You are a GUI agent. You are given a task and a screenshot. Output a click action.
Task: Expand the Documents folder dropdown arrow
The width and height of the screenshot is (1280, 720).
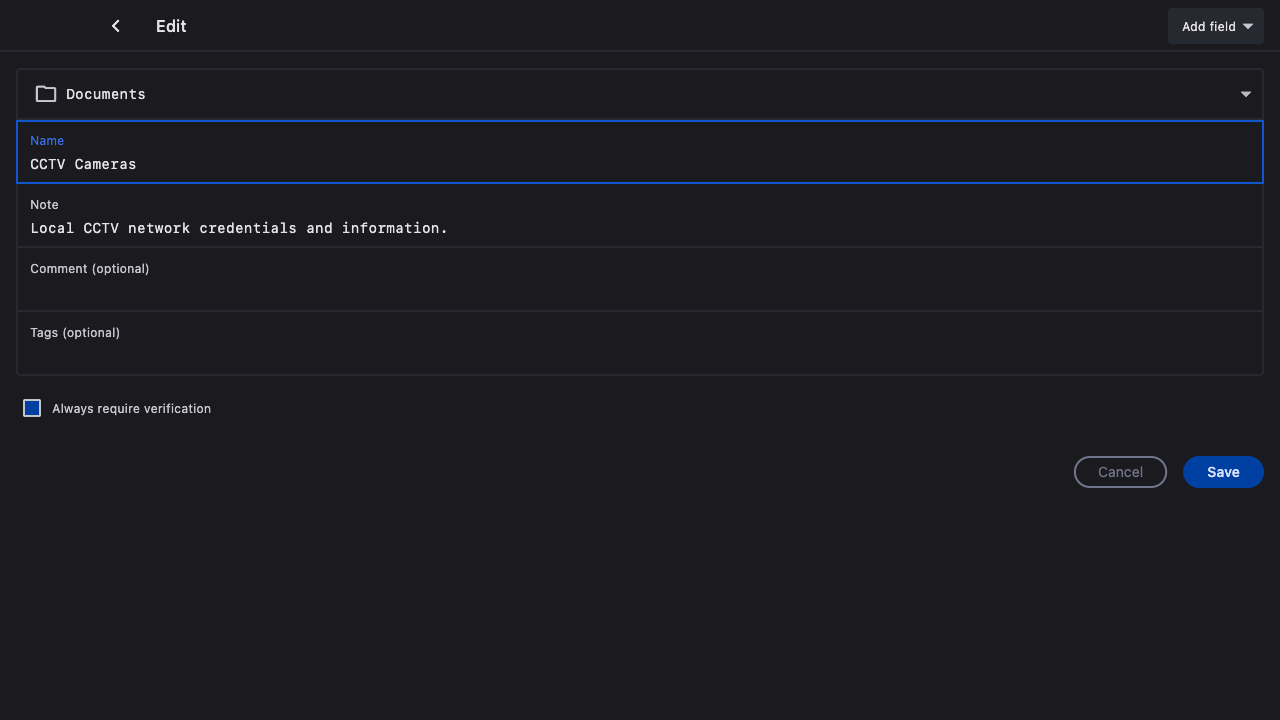click(1245, 94)
